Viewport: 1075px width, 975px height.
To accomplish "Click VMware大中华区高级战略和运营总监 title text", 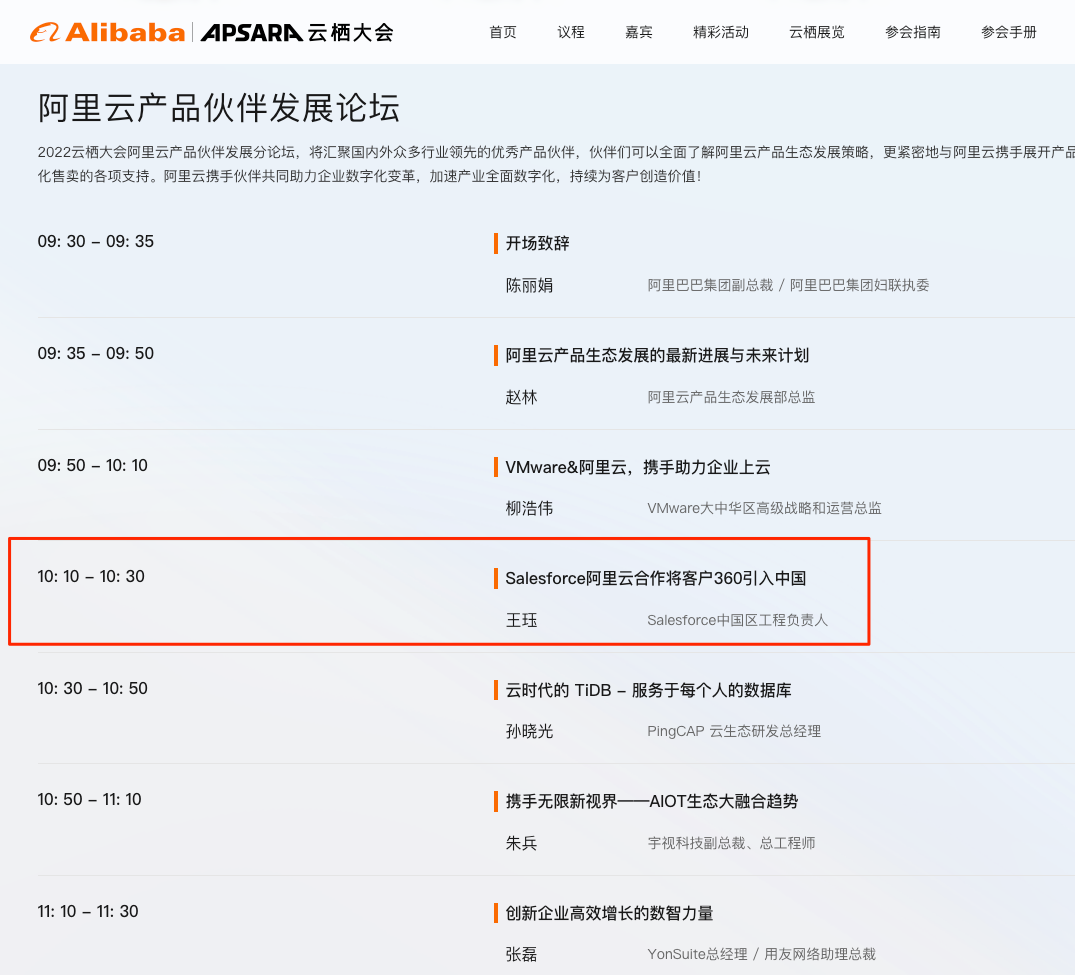I will [764, 508].
